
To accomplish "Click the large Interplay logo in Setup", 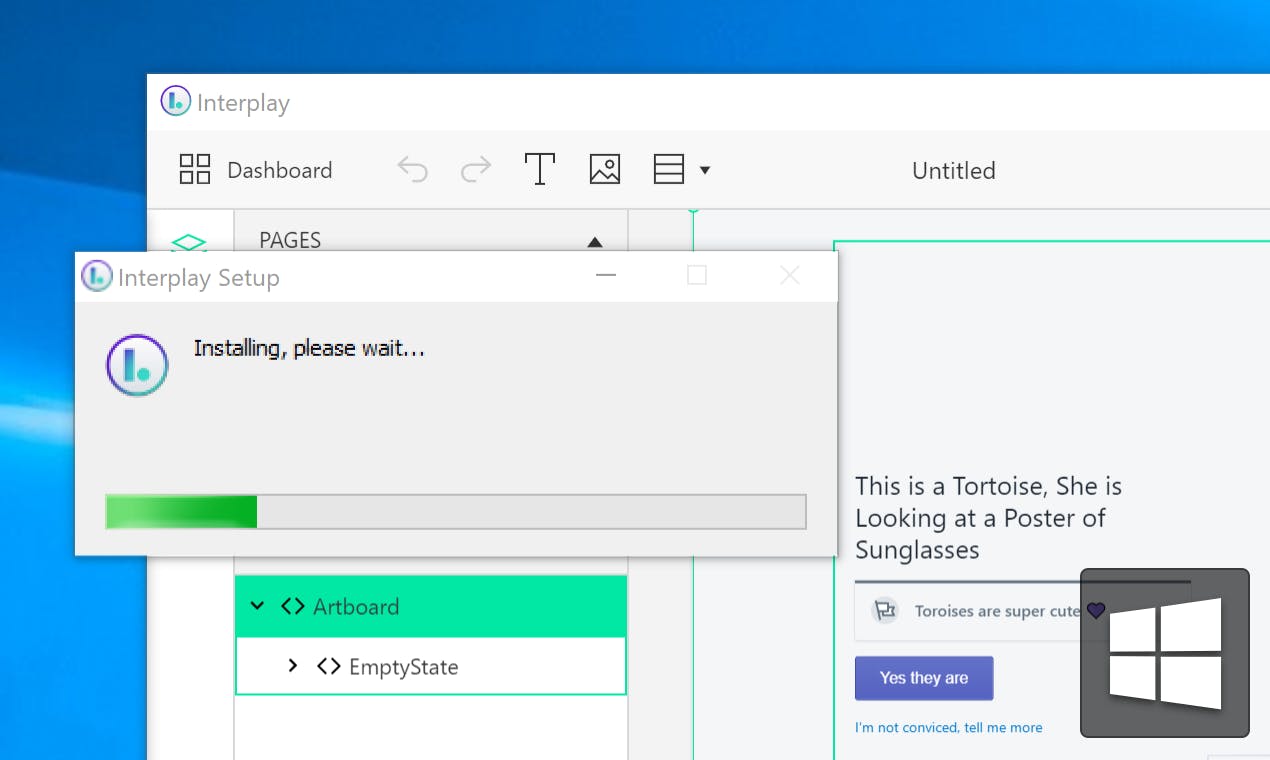I will 137,365.
